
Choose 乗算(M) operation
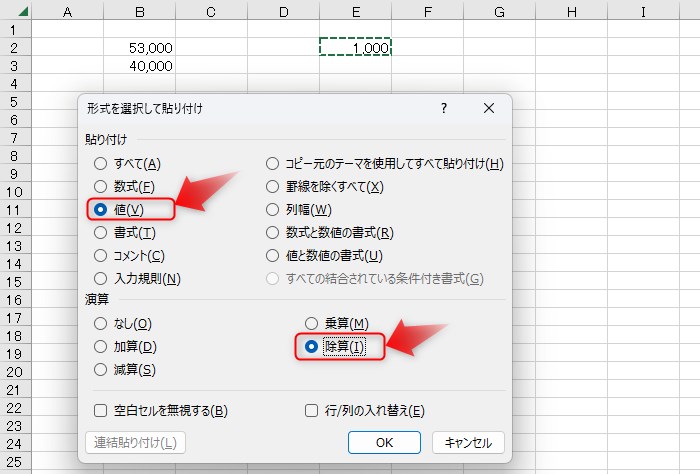point(337,324)
